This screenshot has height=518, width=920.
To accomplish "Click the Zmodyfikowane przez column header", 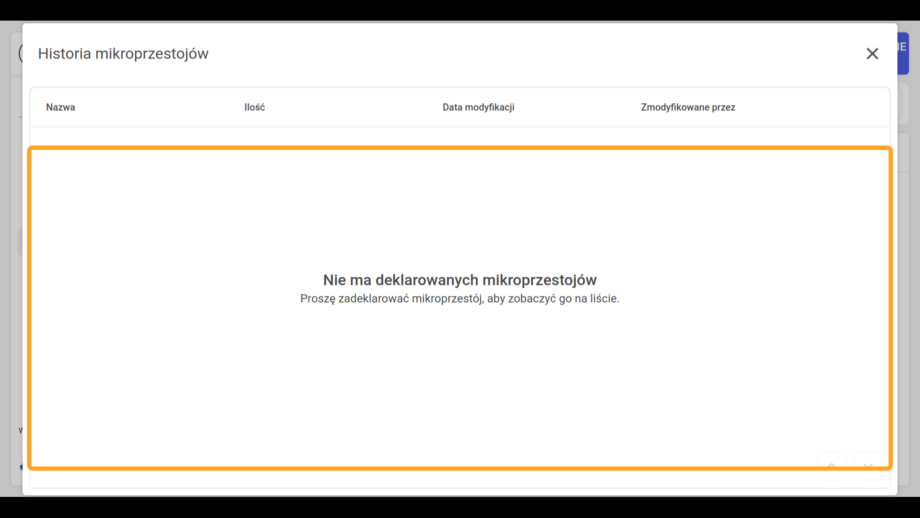I will (x=688, y=107).
